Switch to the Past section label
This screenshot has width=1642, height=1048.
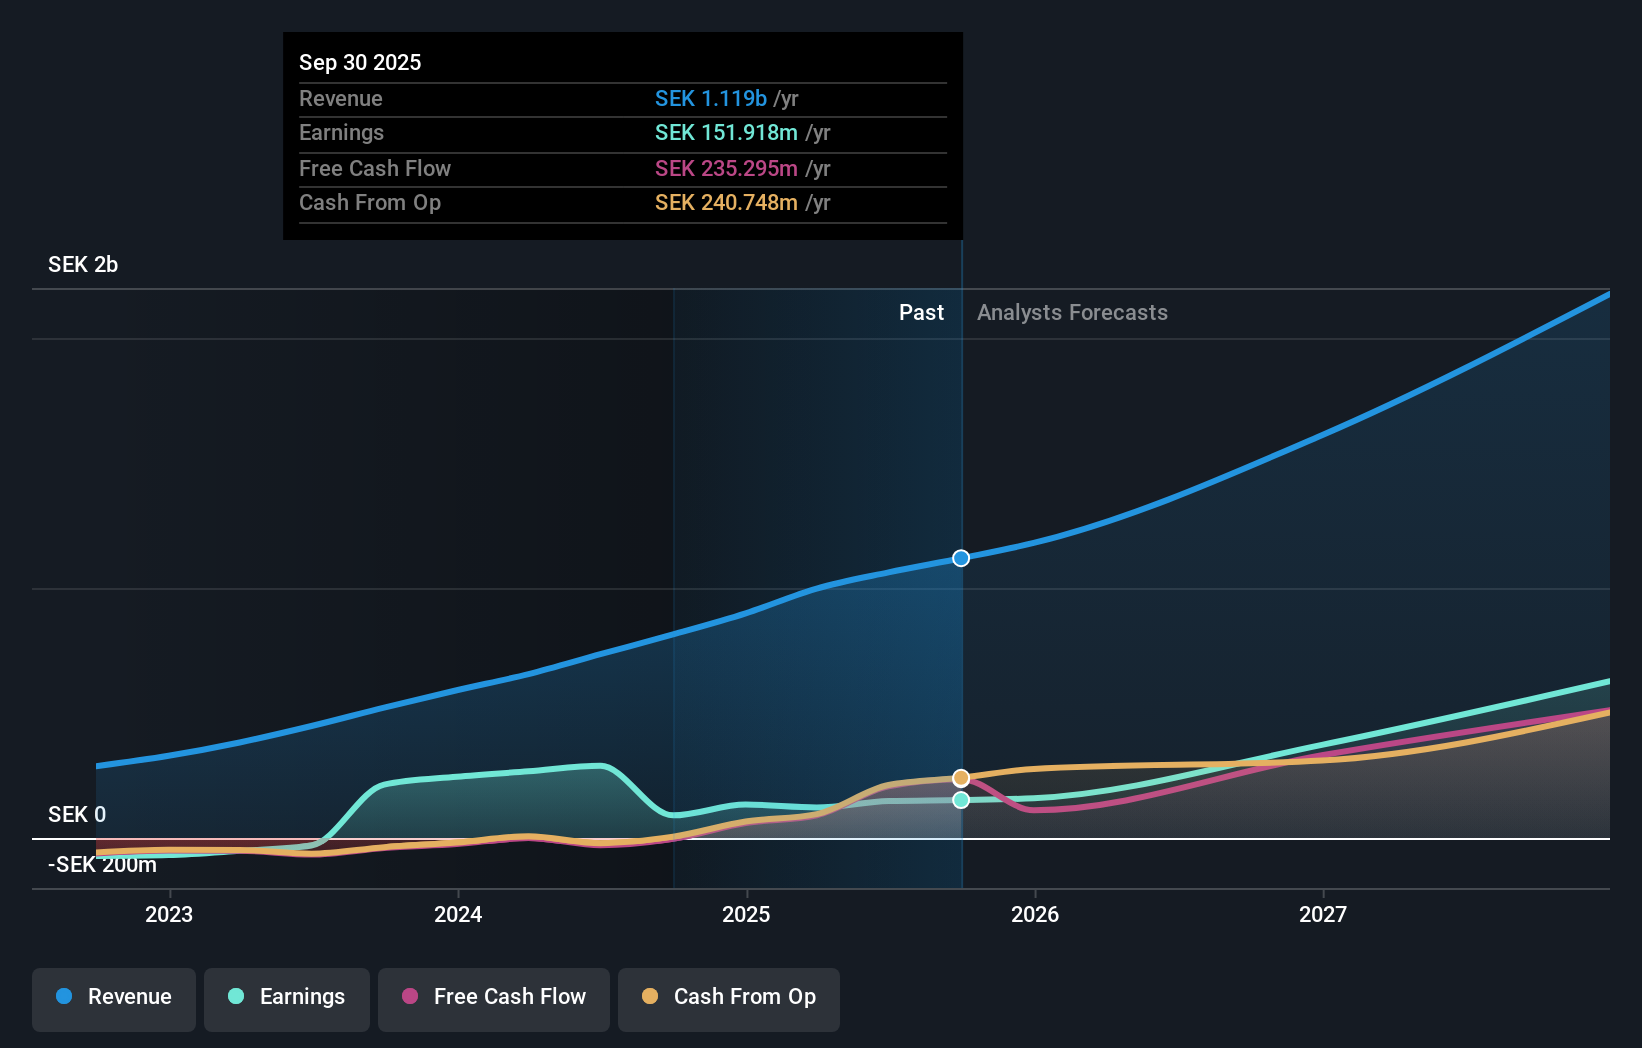(921, 312)
